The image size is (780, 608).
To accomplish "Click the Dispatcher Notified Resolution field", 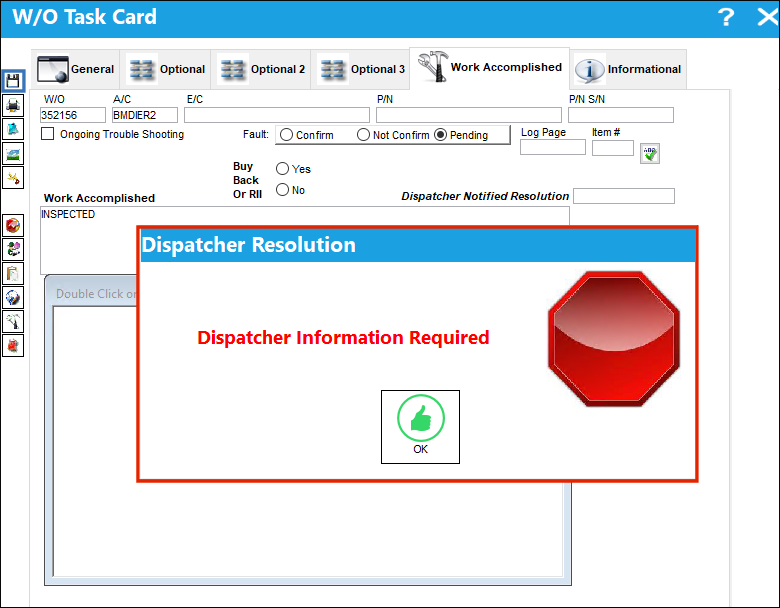I will pos(624,196).
